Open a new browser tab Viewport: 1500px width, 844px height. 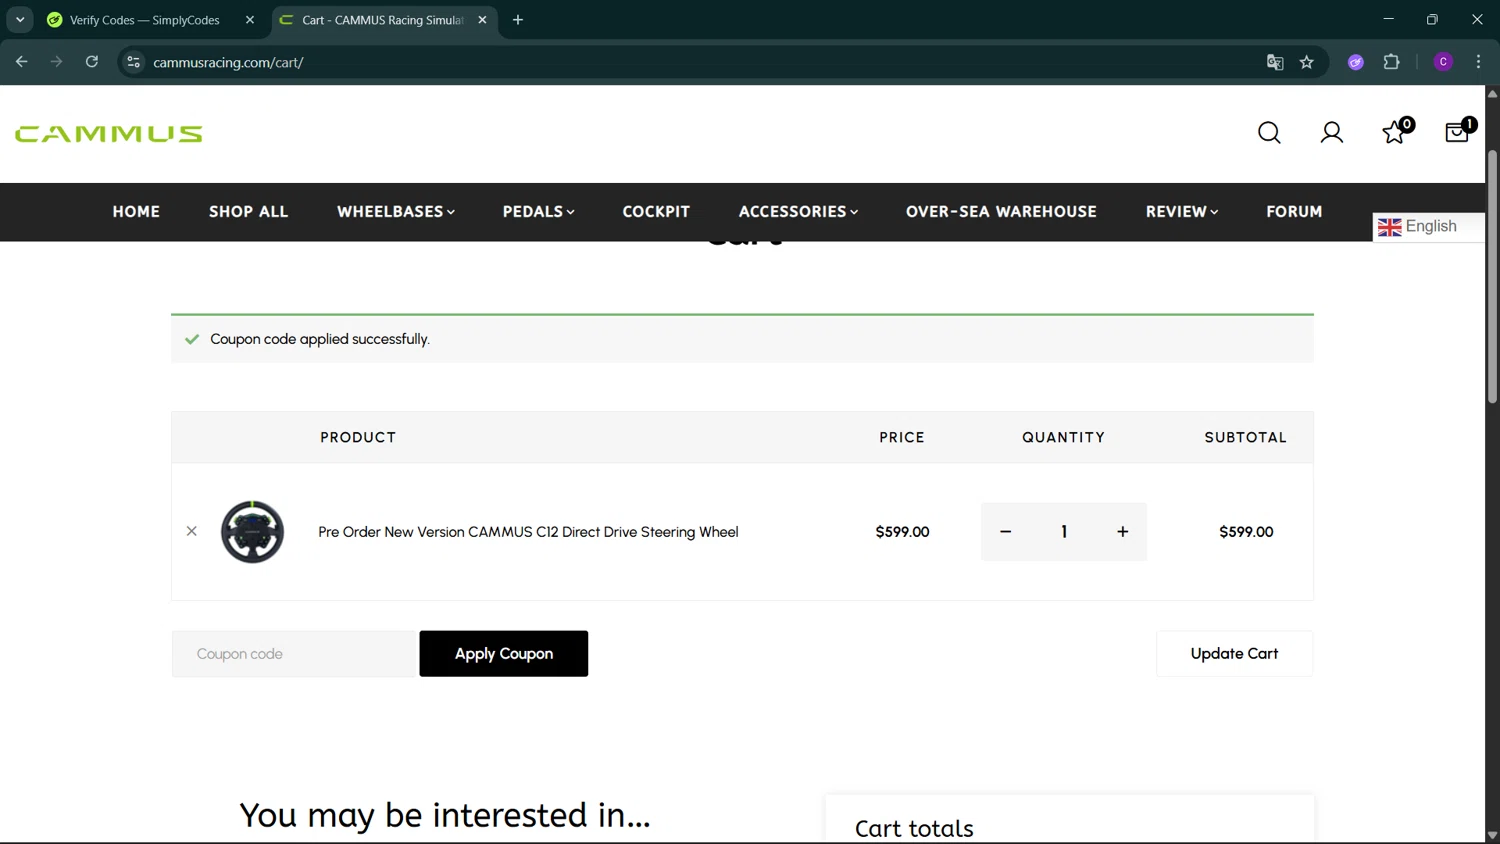coord(518,20)
